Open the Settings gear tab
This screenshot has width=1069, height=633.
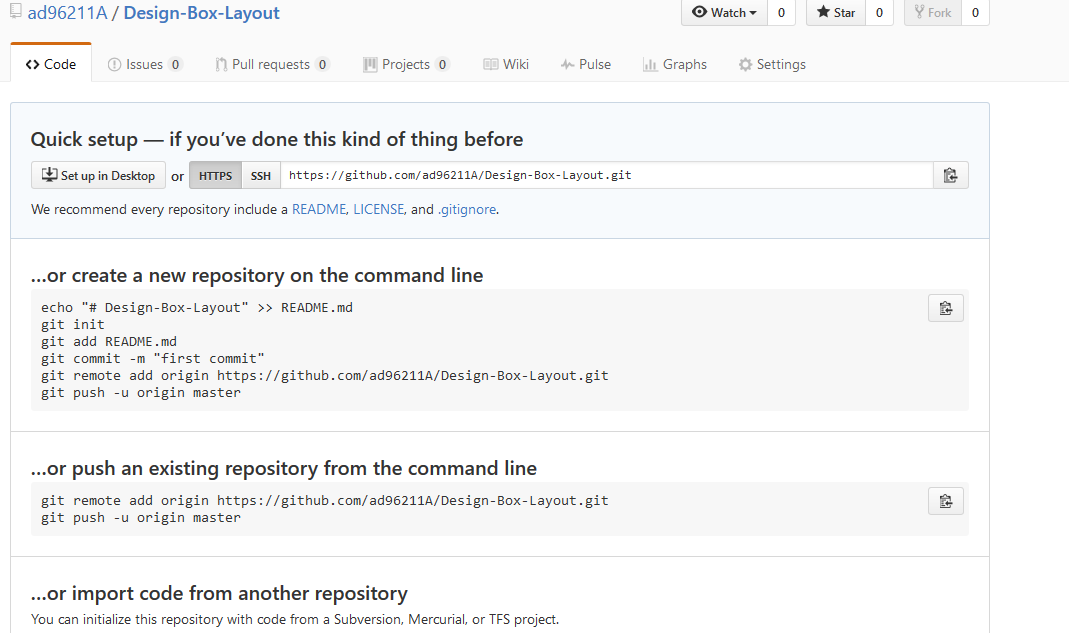click(x=772, y=65)
